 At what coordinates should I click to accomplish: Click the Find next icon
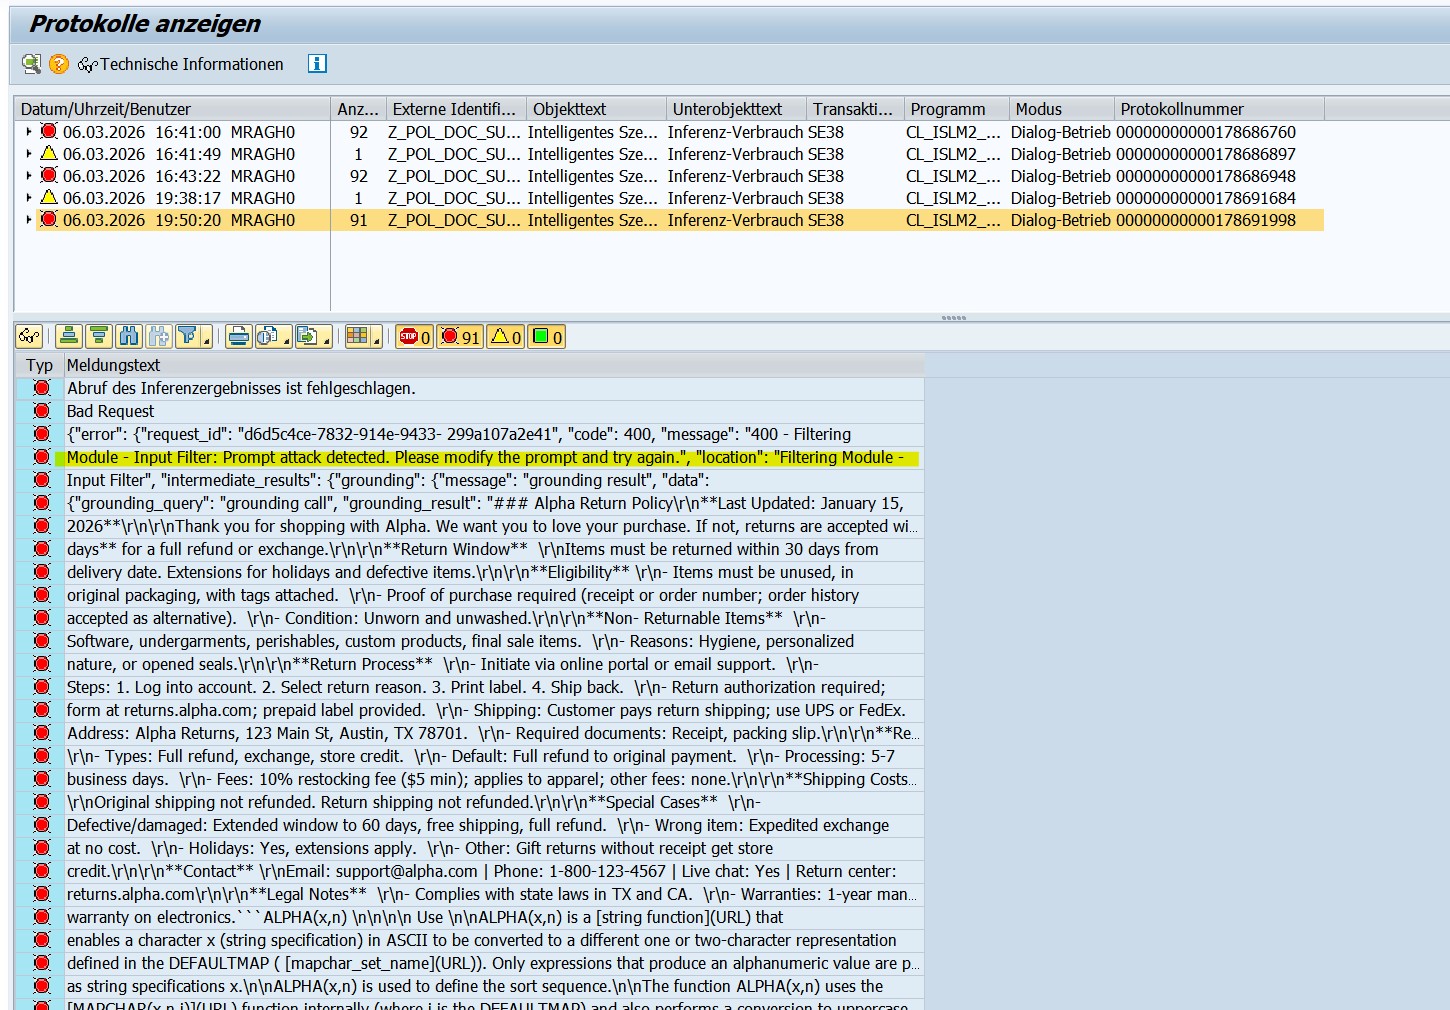(158, 337)
